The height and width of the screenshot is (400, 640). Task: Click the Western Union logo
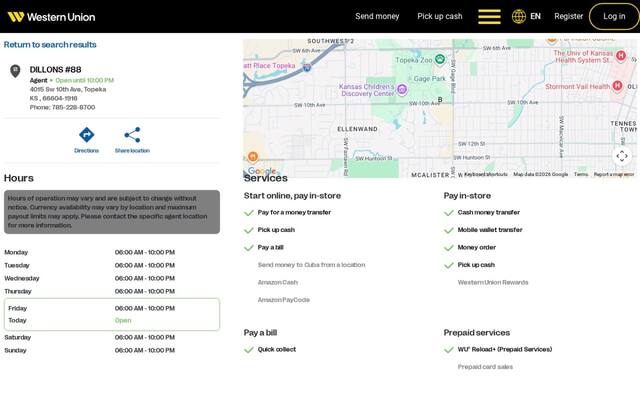pyautogui.click(x=51, y=17)
